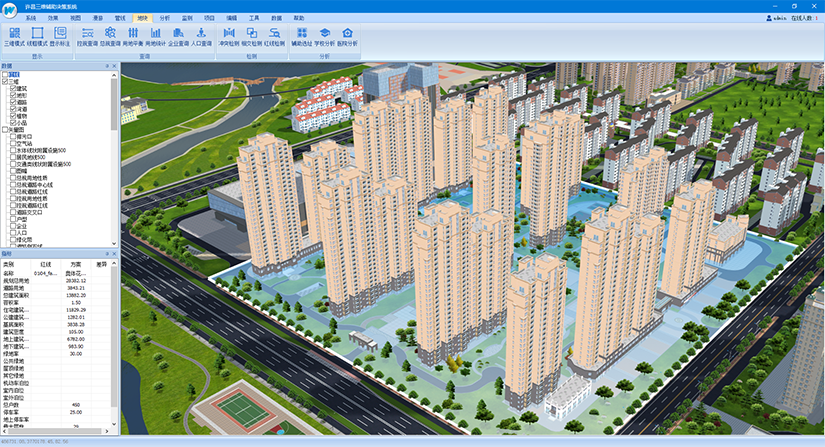
Task: Open the 控规查询 query tool
Action: coord(87,37)
